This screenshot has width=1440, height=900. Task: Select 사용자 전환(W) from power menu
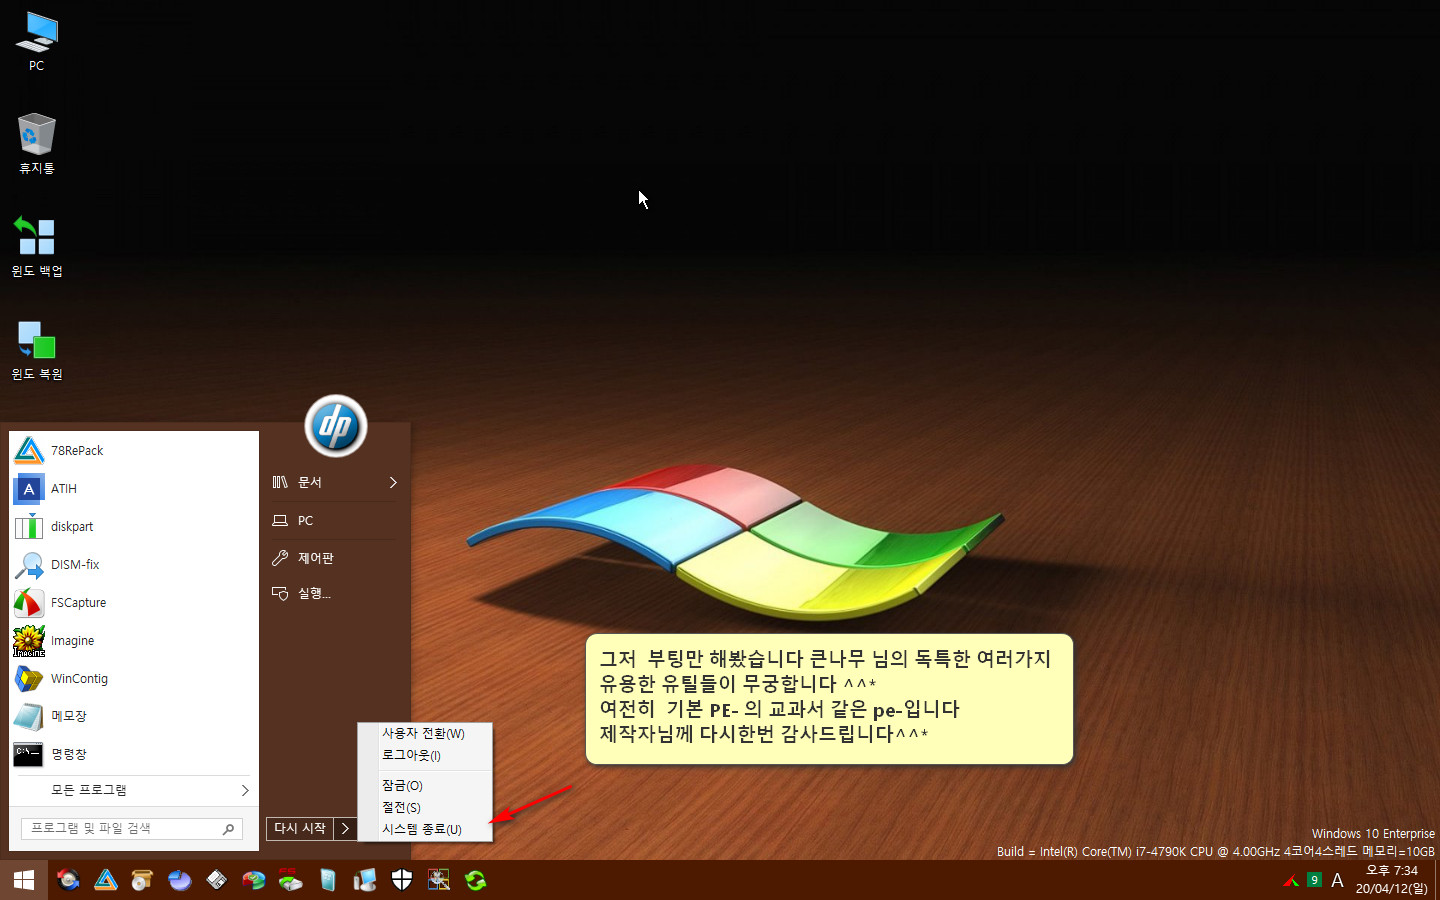tap(424, 734)
